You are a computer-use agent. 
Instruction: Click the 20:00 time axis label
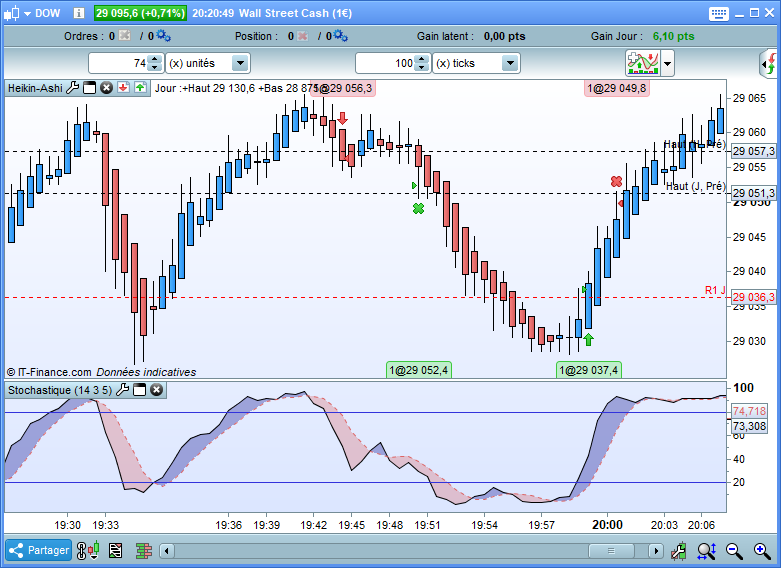click(607, 525)
